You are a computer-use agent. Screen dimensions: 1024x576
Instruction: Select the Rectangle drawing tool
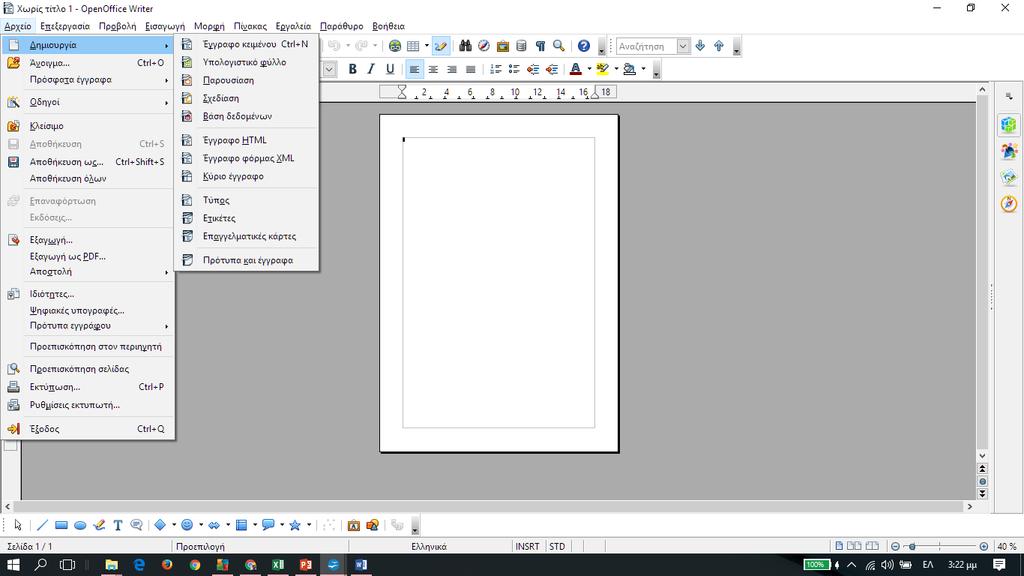click(x=61, y=525)
